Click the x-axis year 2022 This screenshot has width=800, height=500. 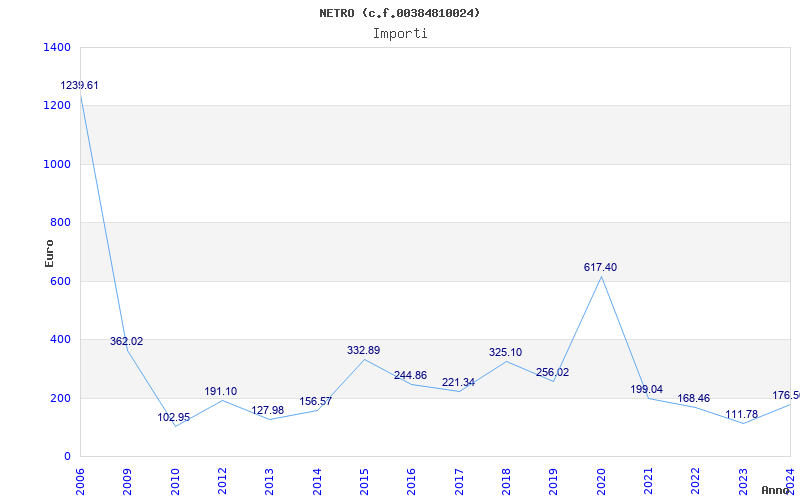[696, 481]
